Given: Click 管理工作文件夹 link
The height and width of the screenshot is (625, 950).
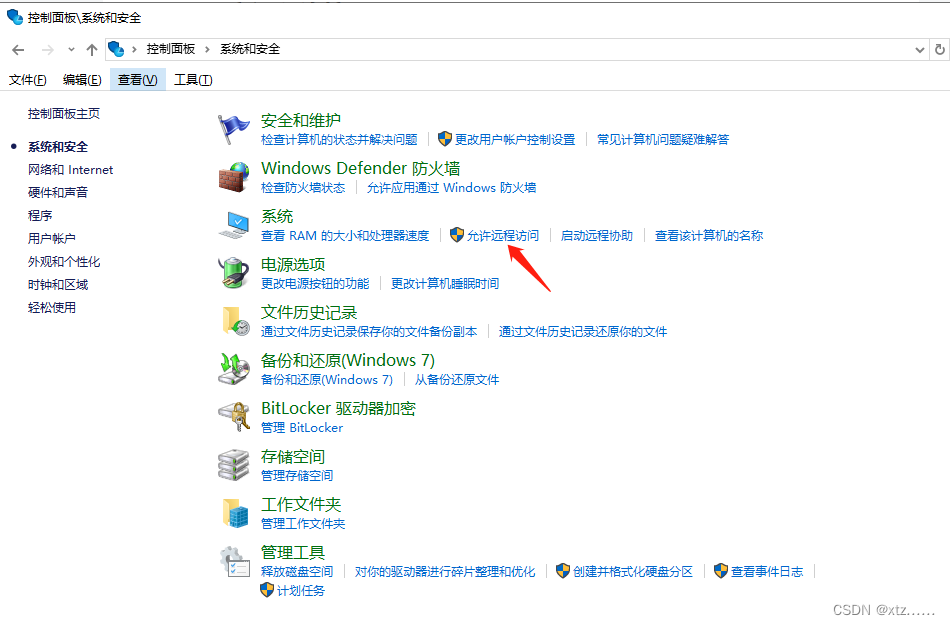Looking at the screenshot, I should tap(303, 523).
